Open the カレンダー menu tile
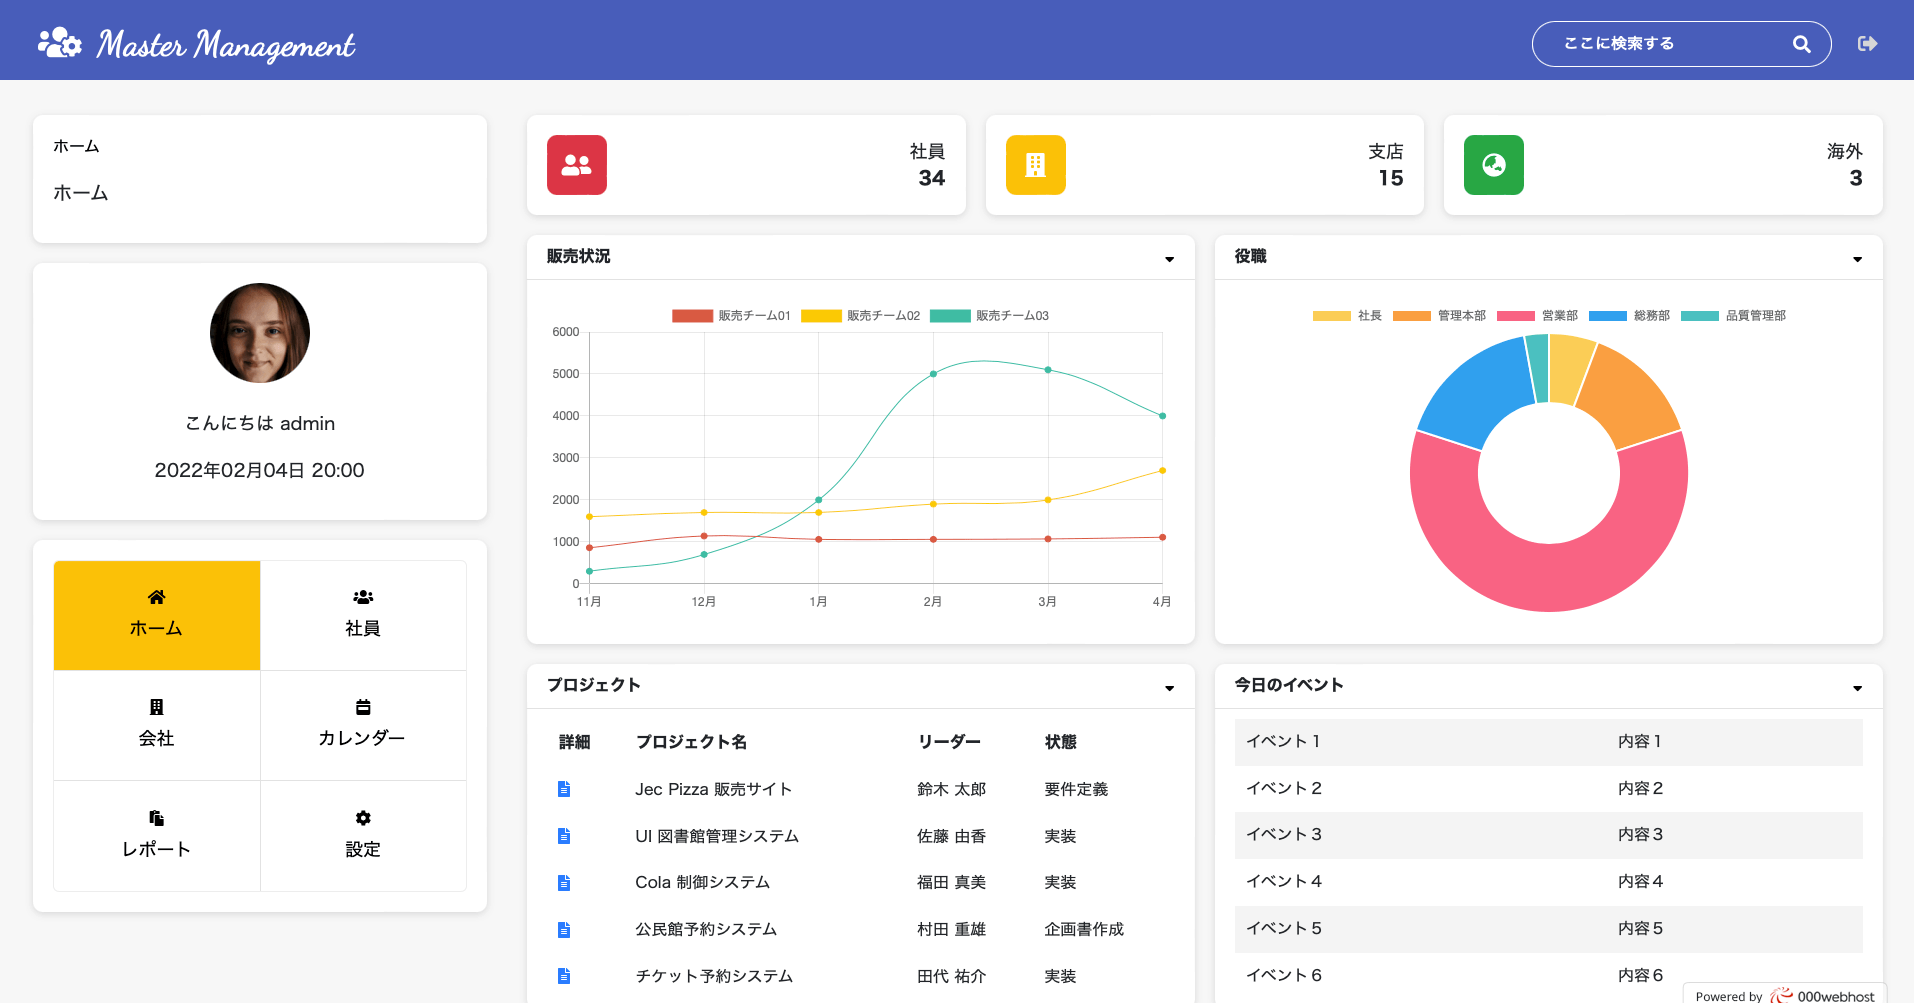This screenshot has height=1003, width=1914. pyautogui.click(x=363, y=725)
